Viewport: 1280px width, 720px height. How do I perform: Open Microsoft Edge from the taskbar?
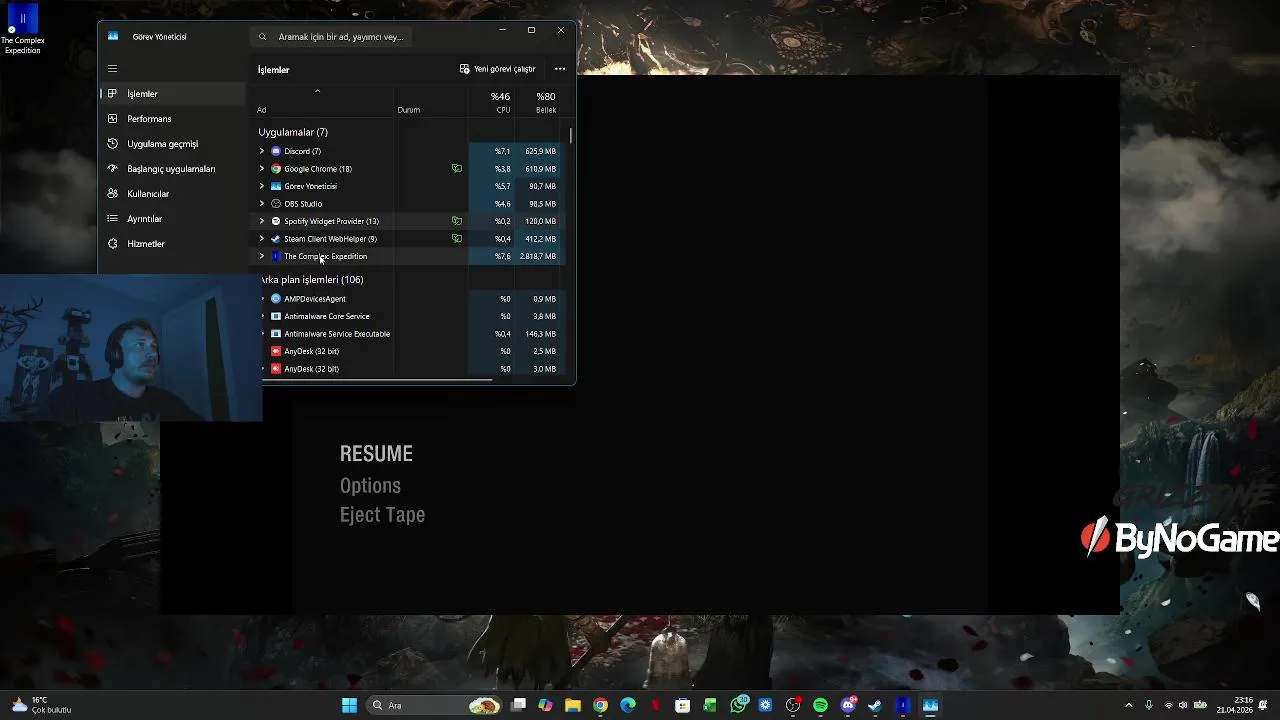[x=628, y=705]
